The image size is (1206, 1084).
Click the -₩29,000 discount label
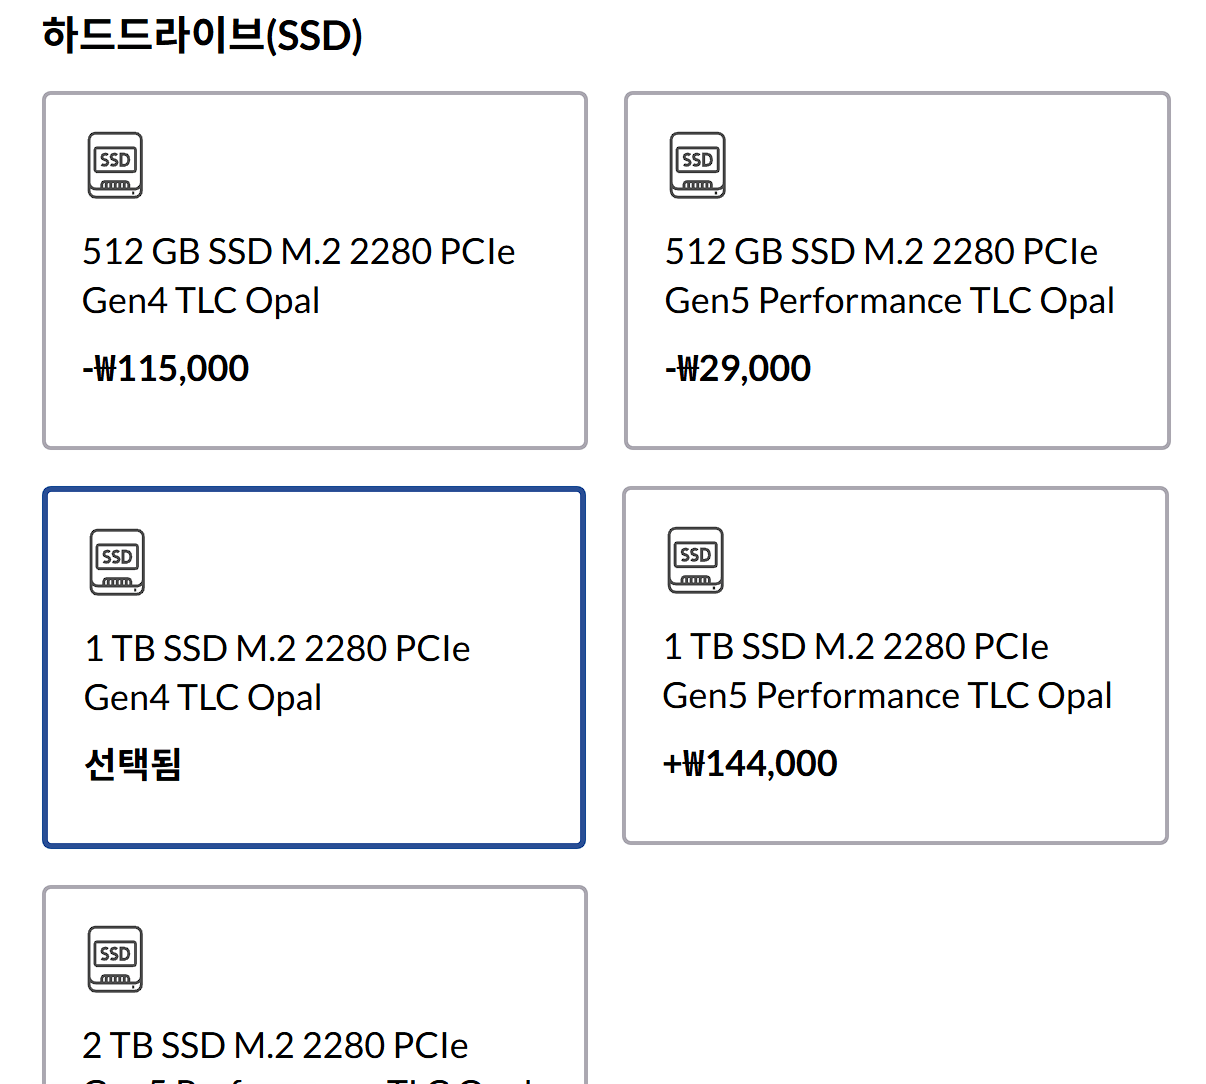coord(737,368)
